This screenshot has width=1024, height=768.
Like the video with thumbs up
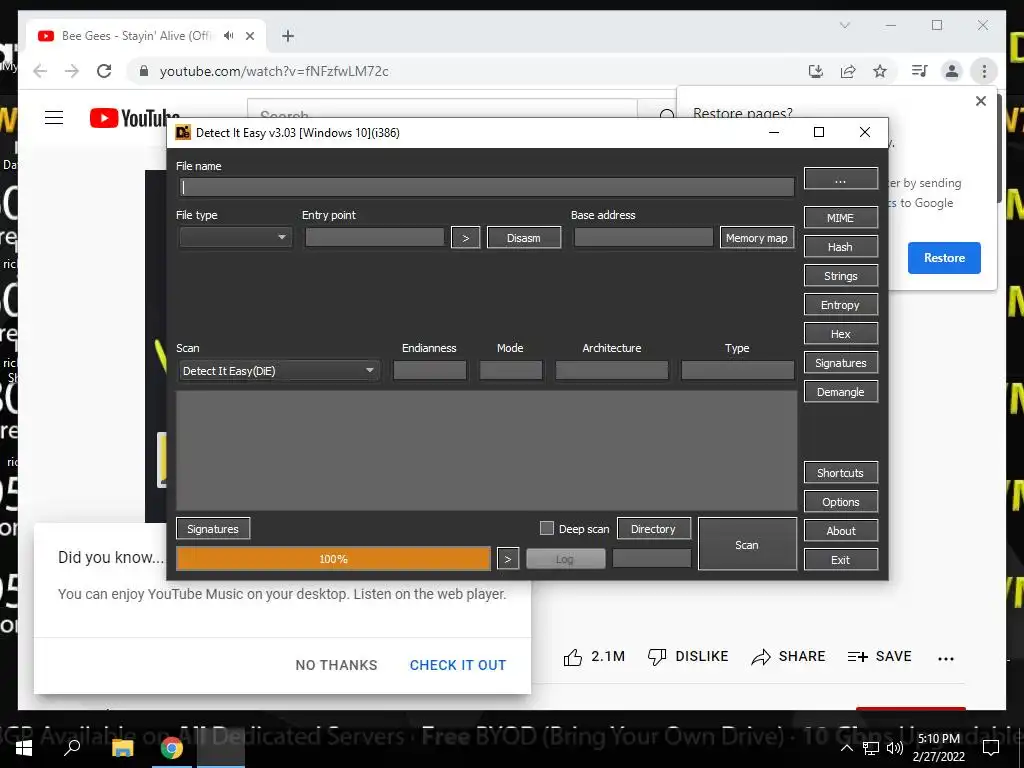(573, 657)
